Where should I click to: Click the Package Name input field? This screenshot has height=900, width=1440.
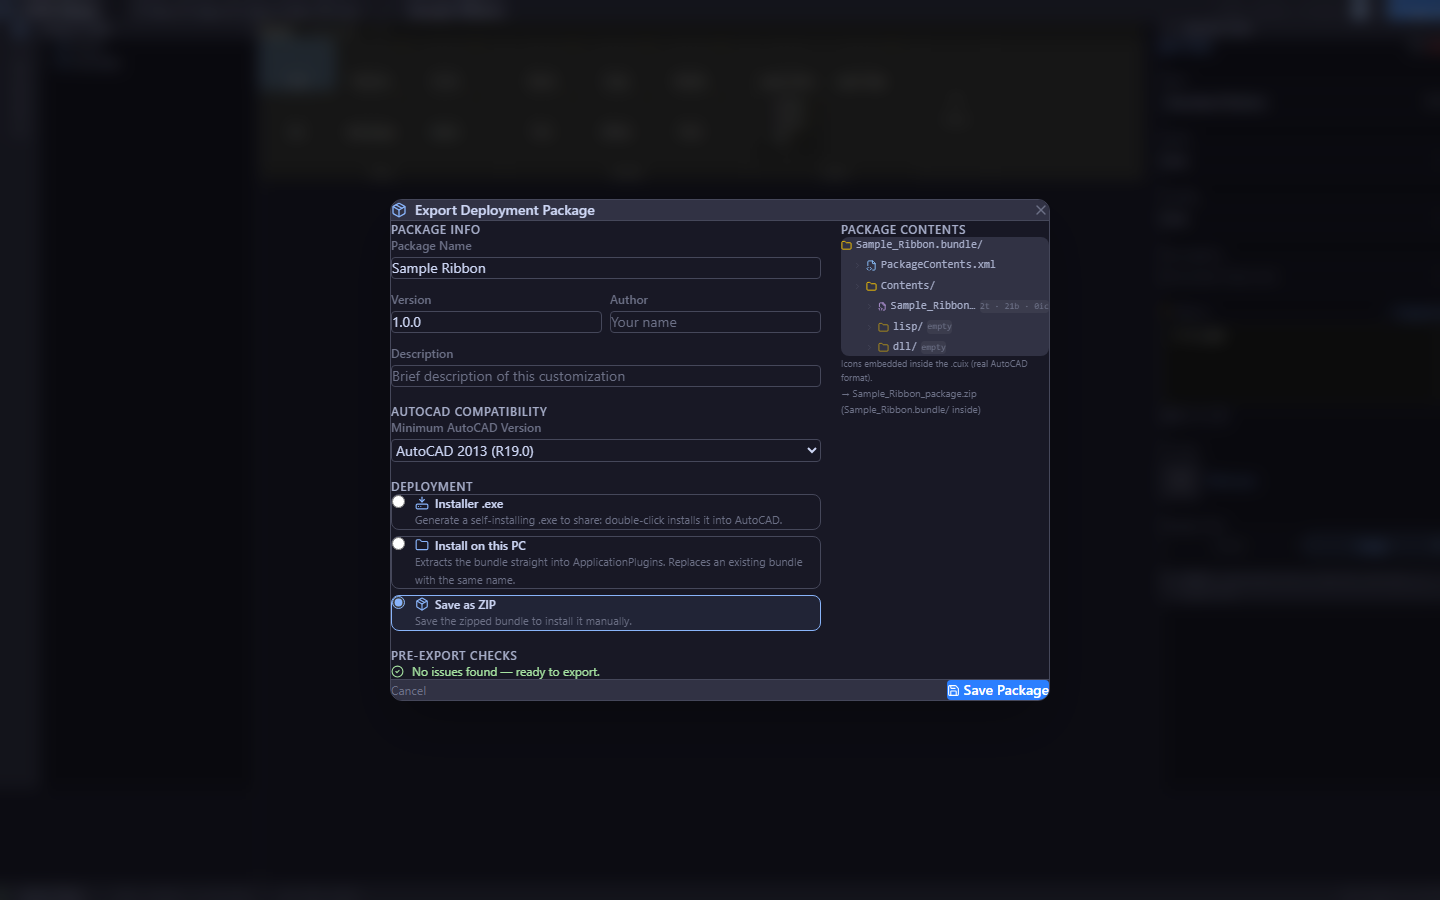(606, 268)
